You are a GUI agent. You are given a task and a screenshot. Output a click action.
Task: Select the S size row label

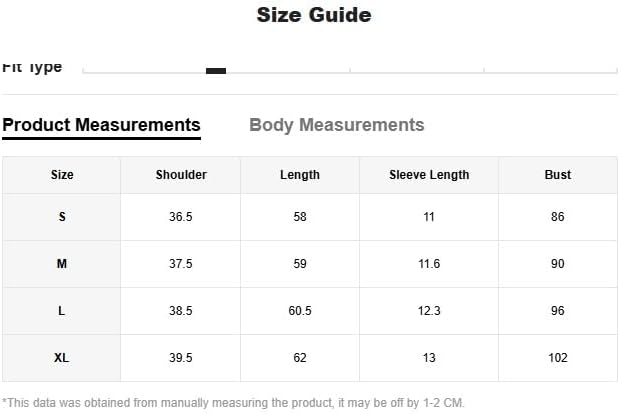pos(62,217)
